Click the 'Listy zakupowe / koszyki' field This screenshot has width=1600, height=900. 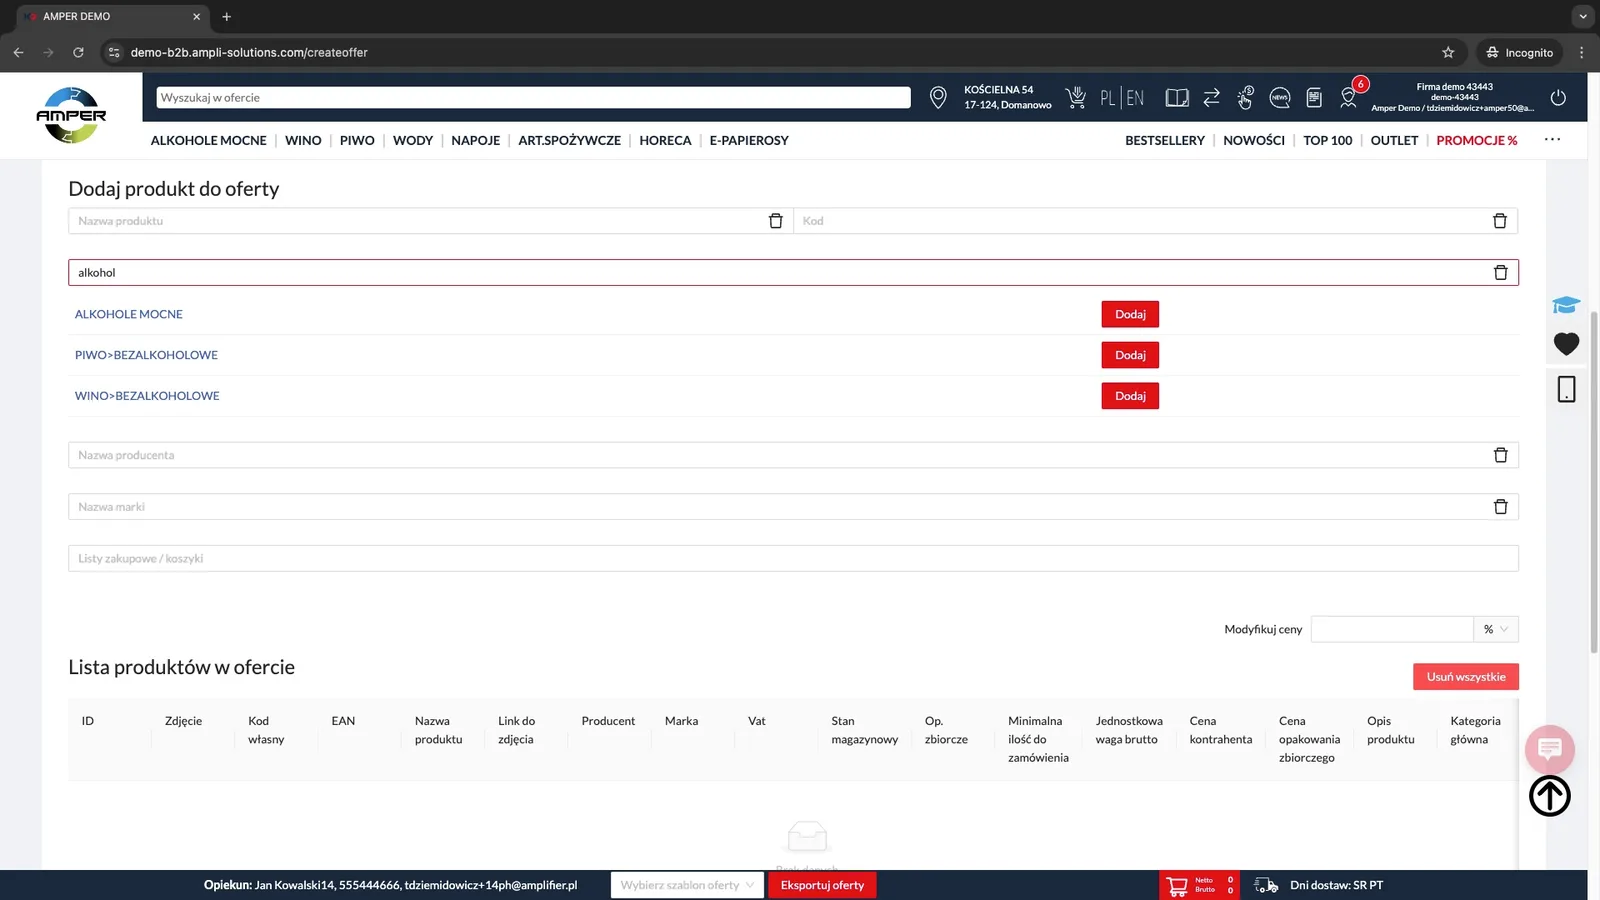point(793,558)
